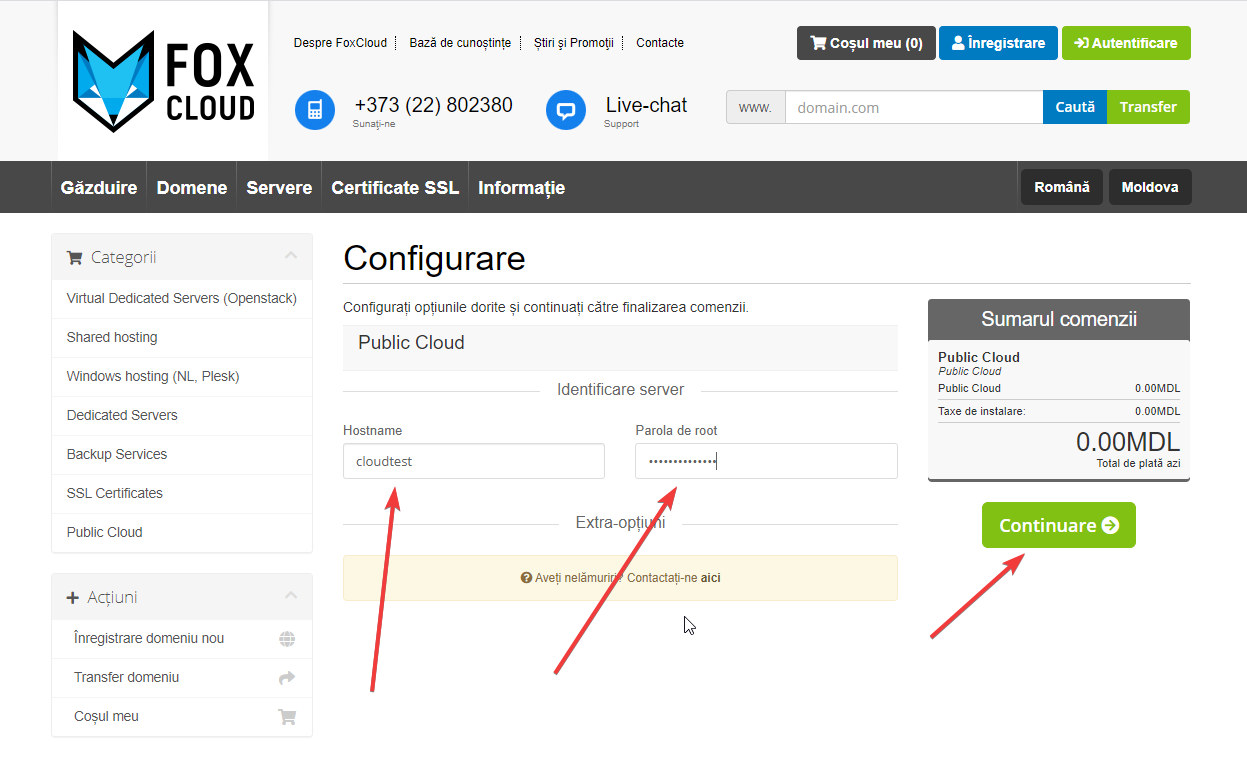Click the globe icon beside Înregistrare domeniu nou

[x=287, y=639]
